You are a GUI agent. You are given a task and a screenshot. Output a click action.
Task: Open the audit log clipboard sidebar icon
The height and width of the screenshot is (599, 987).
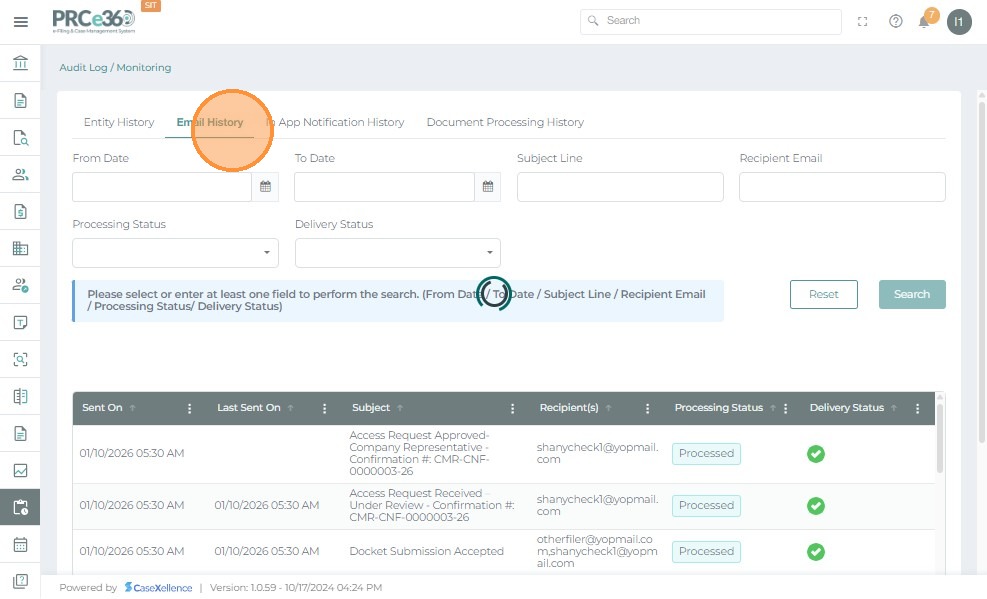20,507
